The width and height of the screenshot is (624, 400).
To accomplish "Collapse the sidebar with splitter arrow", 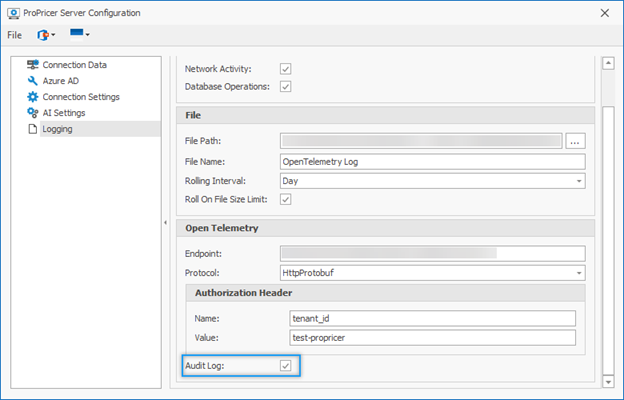I will click(x=165, y=222).
